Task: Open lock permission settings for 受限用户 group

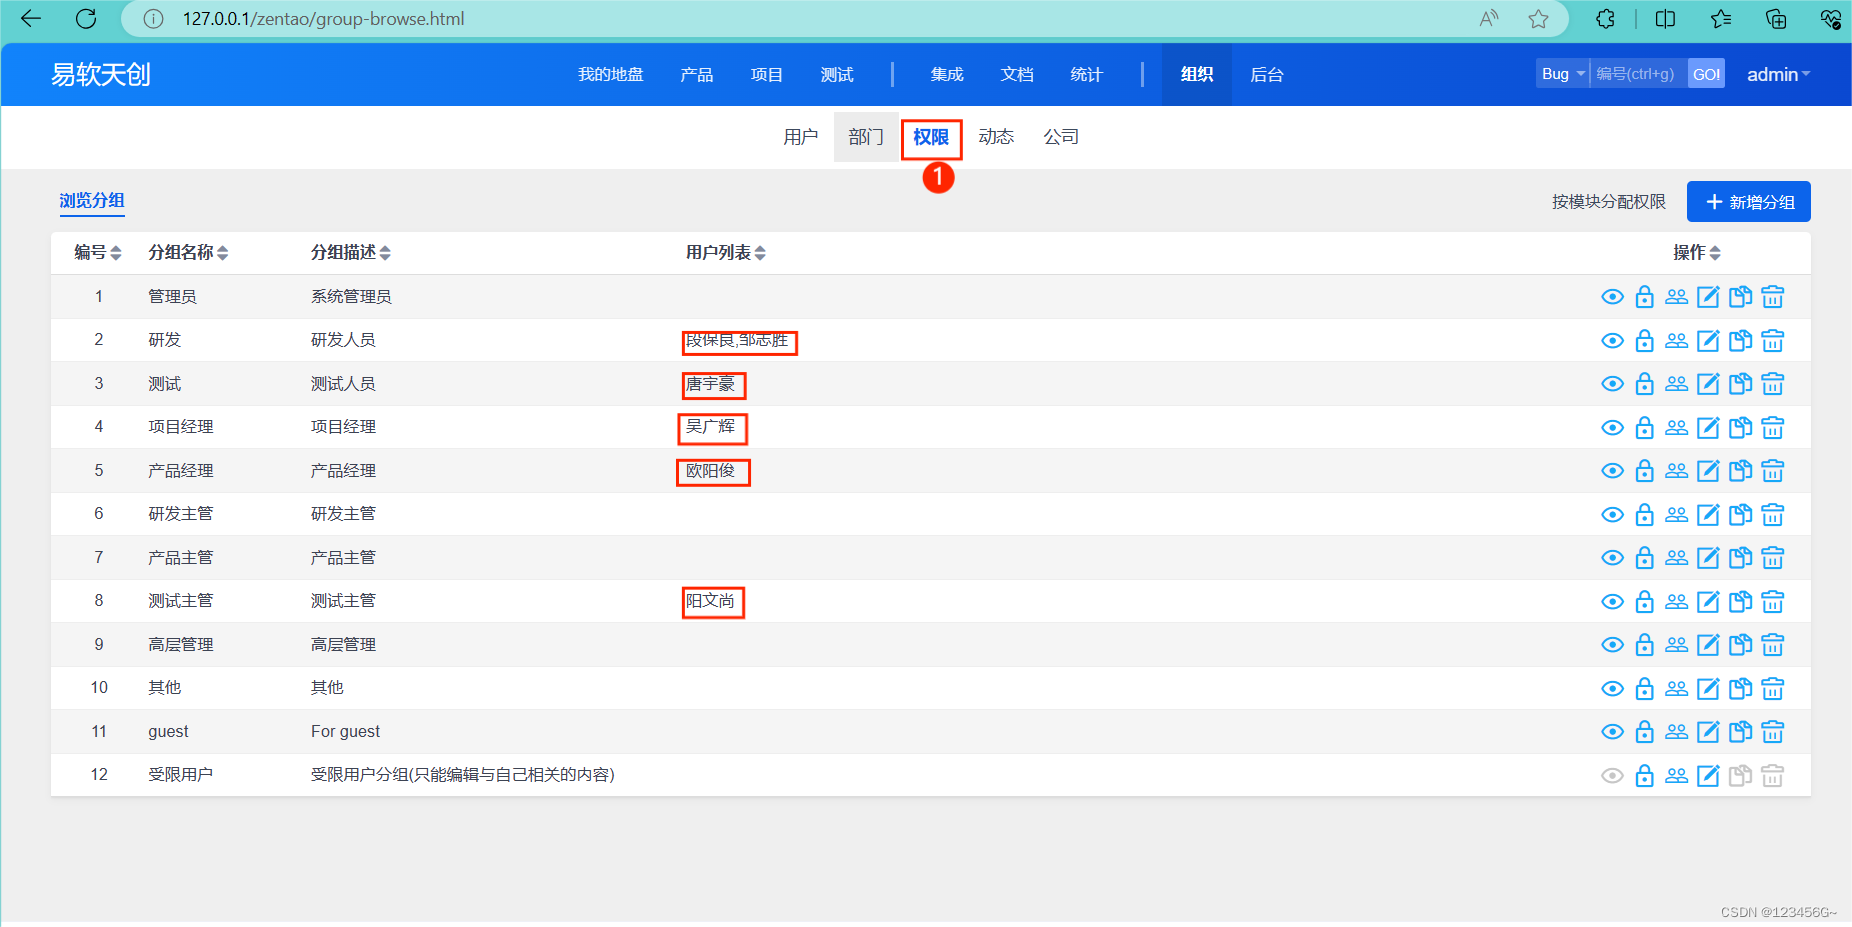Action: 1644,776
